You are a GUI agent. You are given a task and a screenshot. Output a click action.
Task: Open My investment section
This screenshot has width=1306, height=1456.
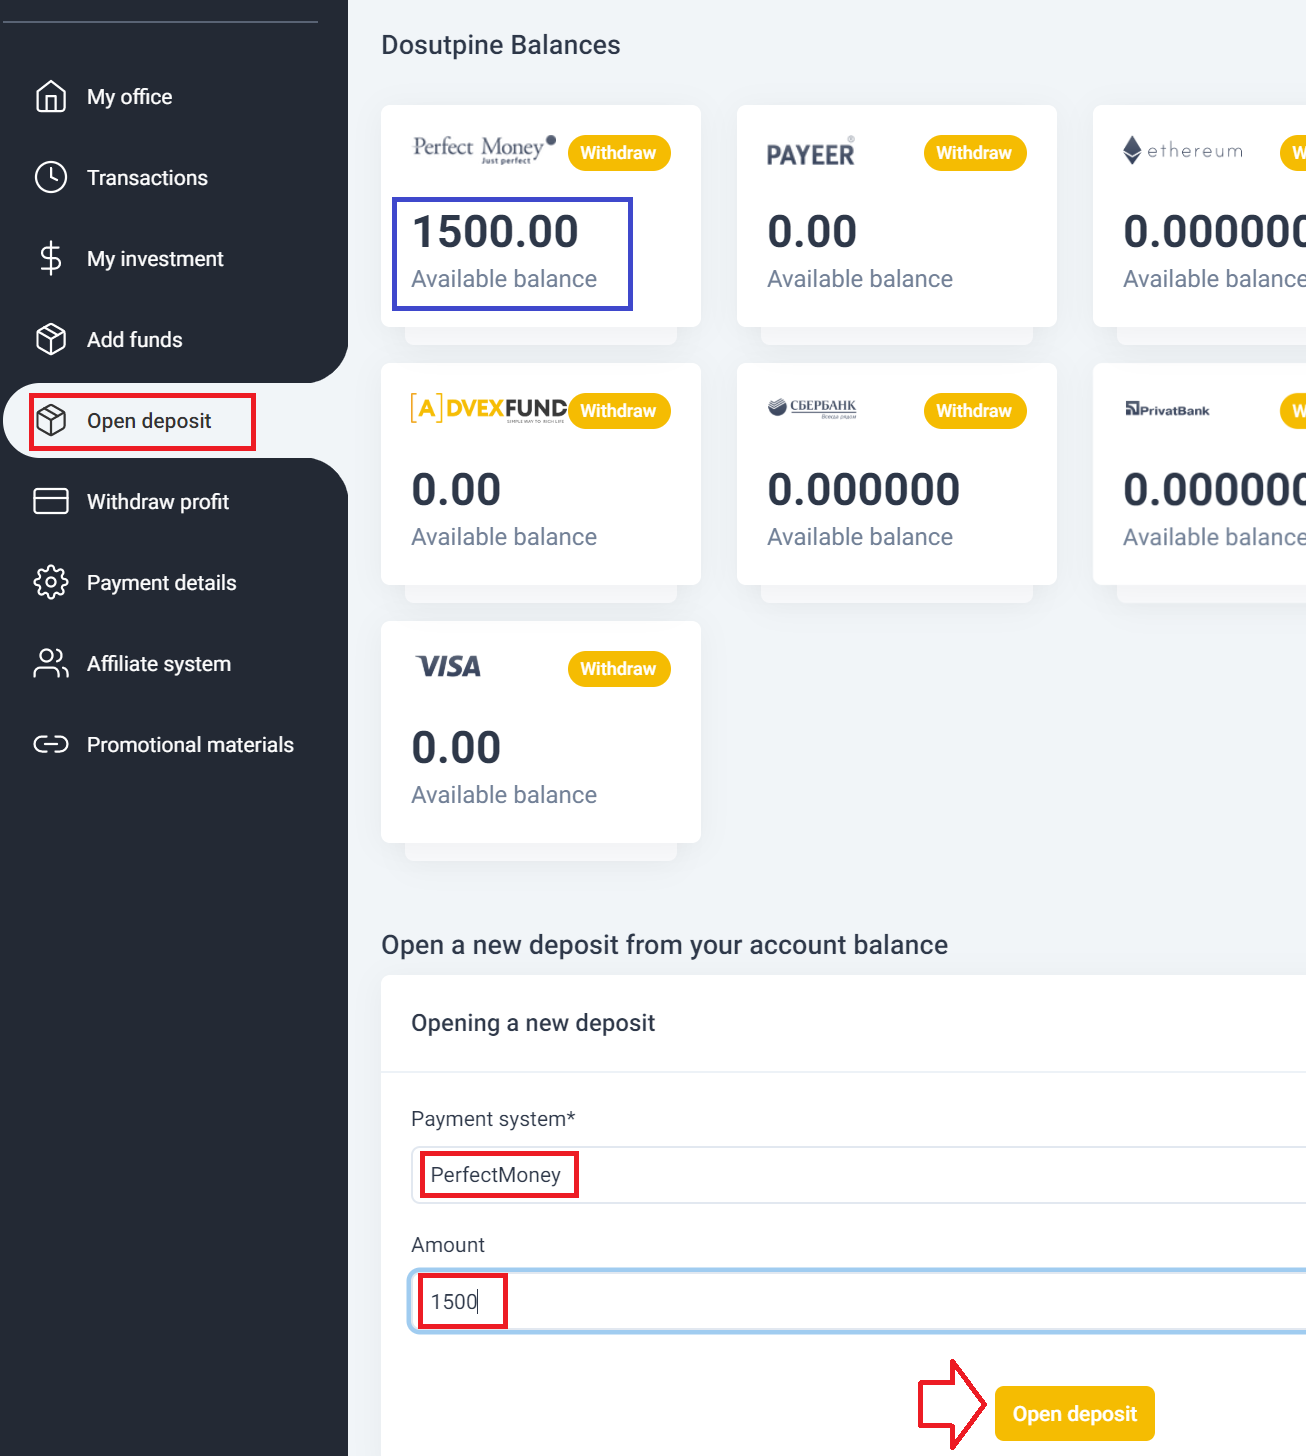pos(155,259)
